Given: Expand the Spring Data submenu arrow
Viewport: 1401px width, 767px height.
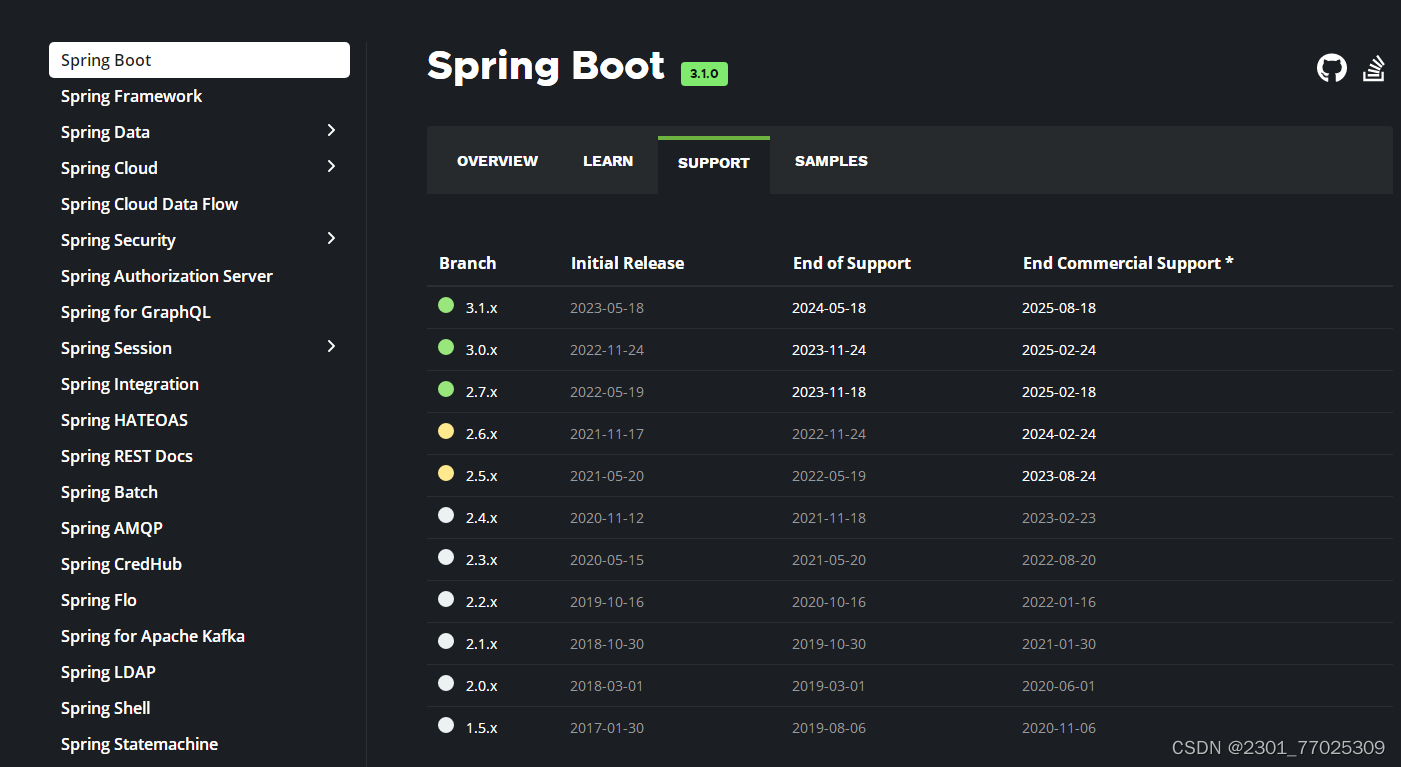Looking at the screenshot, I should click(x=331, y=130).
